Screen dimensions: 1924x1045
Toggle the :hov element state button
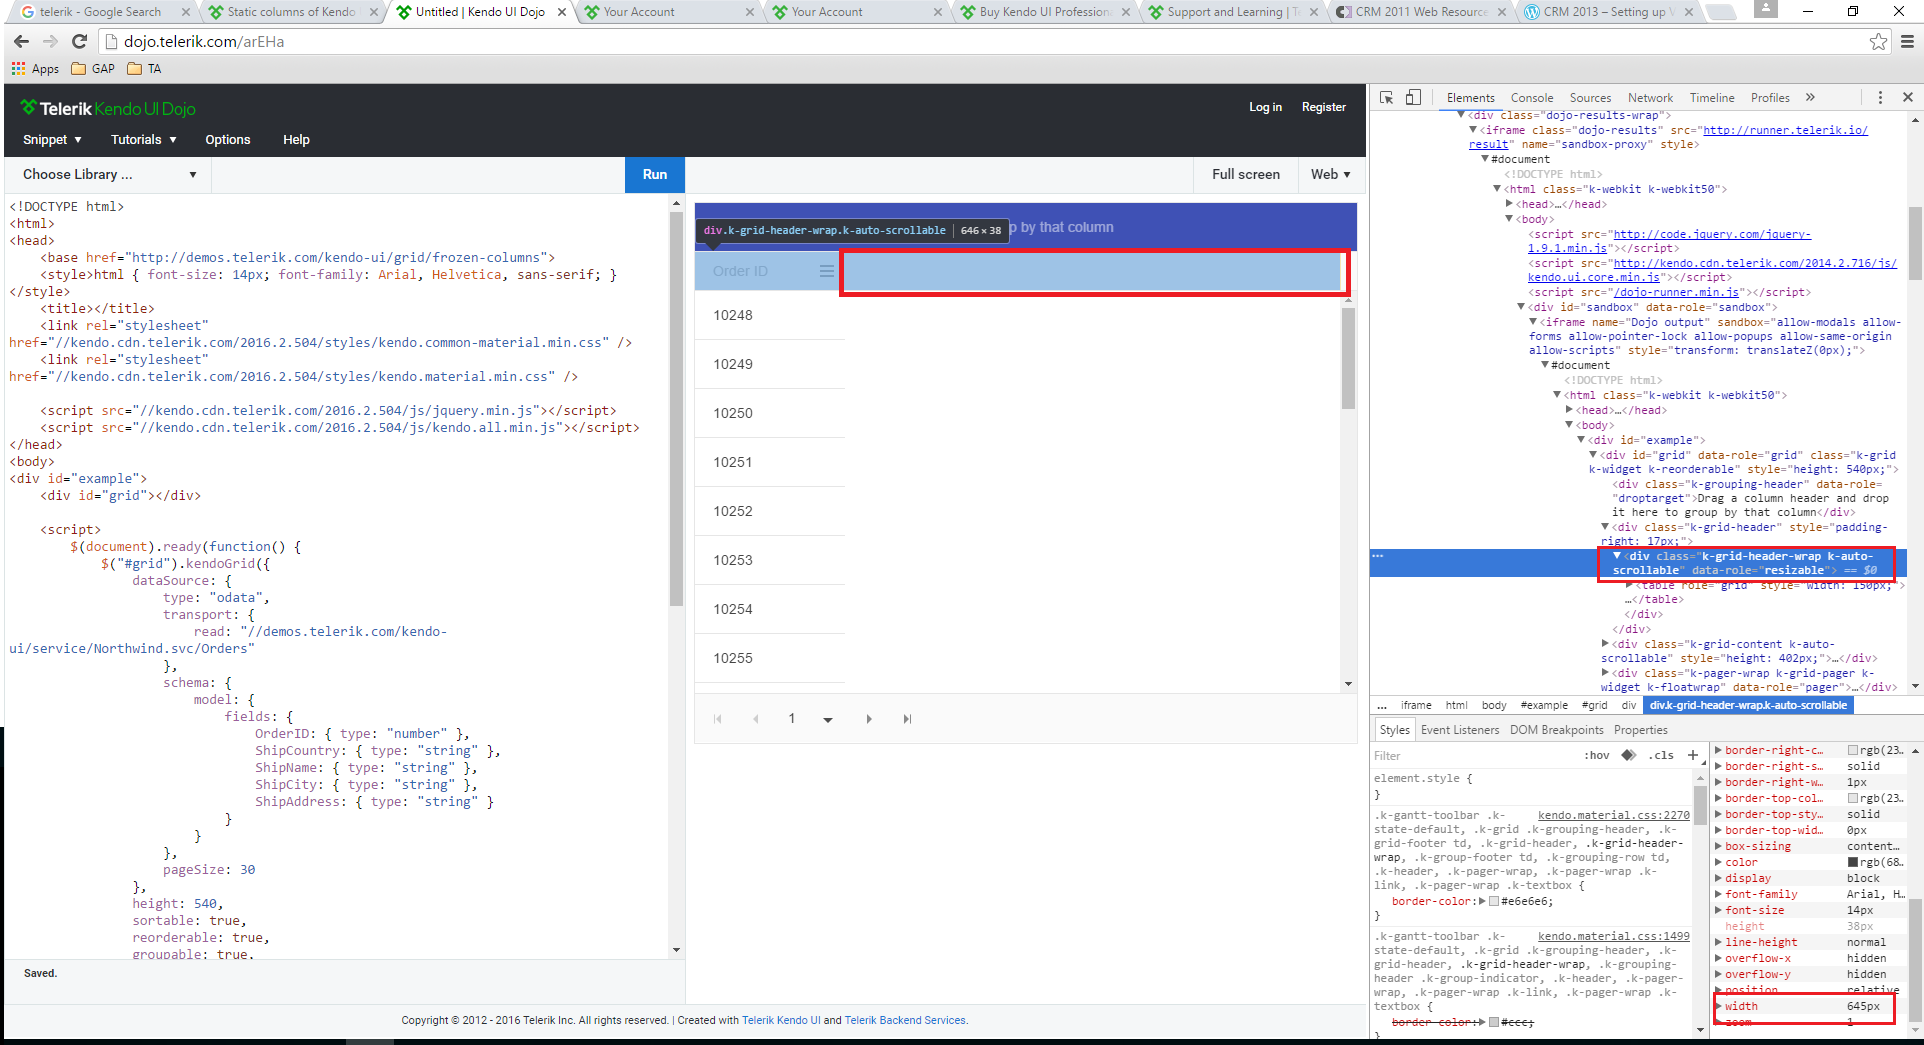pos(1597,756)
